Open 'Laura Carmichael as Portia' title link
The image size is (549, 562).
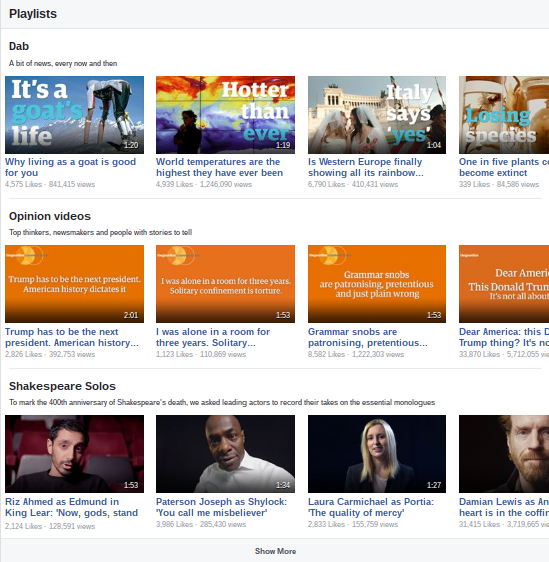pos(371,507)
